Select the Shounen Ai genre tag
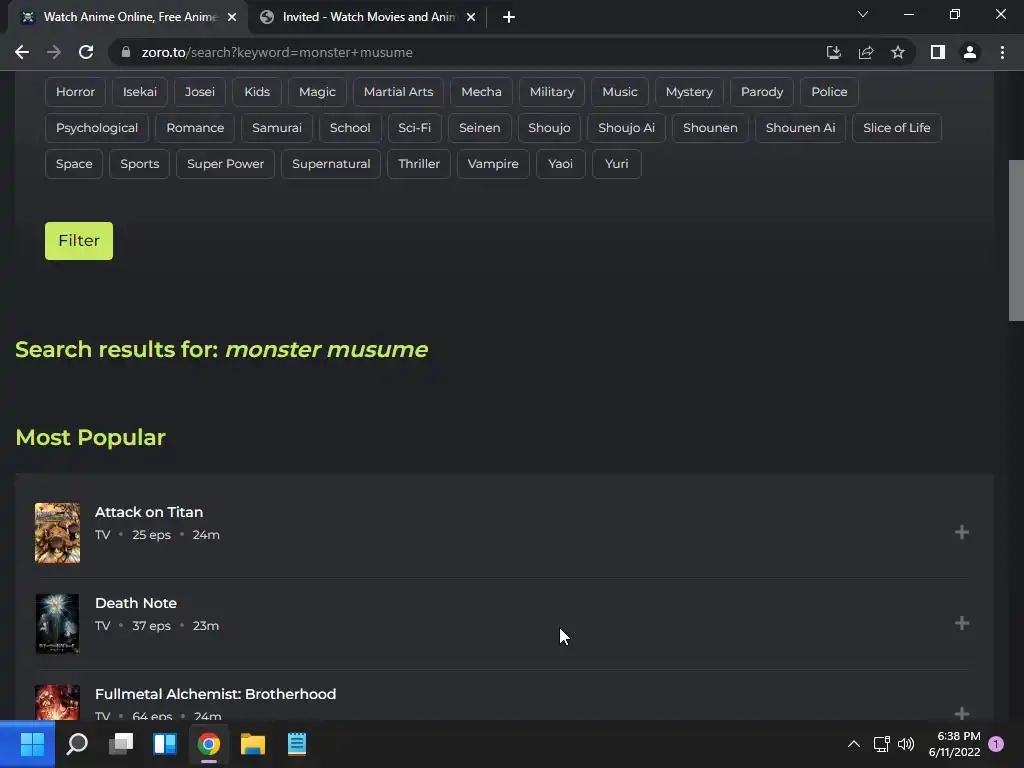 click(x=800, y=128)
